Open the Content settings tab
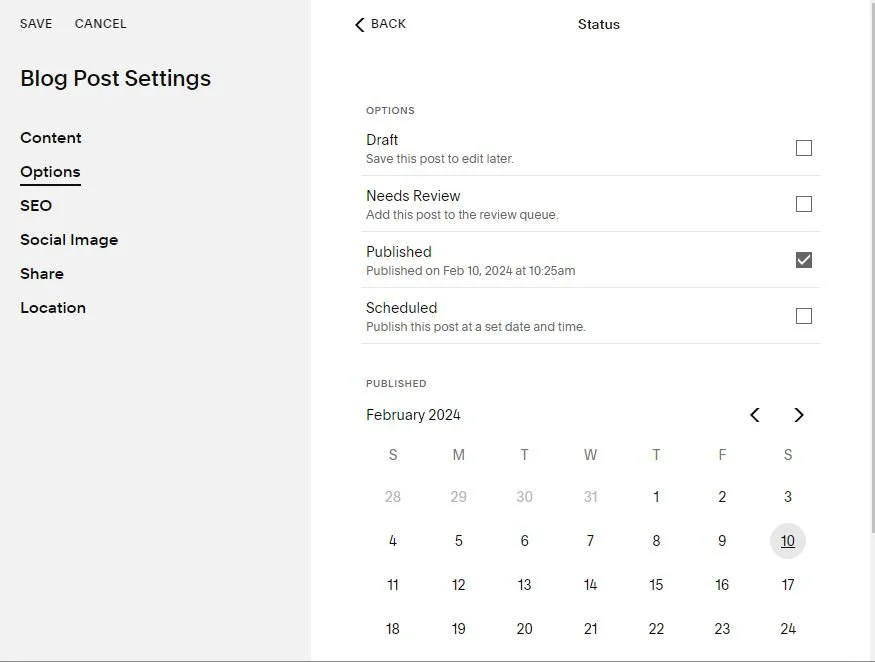 (51, 138)
